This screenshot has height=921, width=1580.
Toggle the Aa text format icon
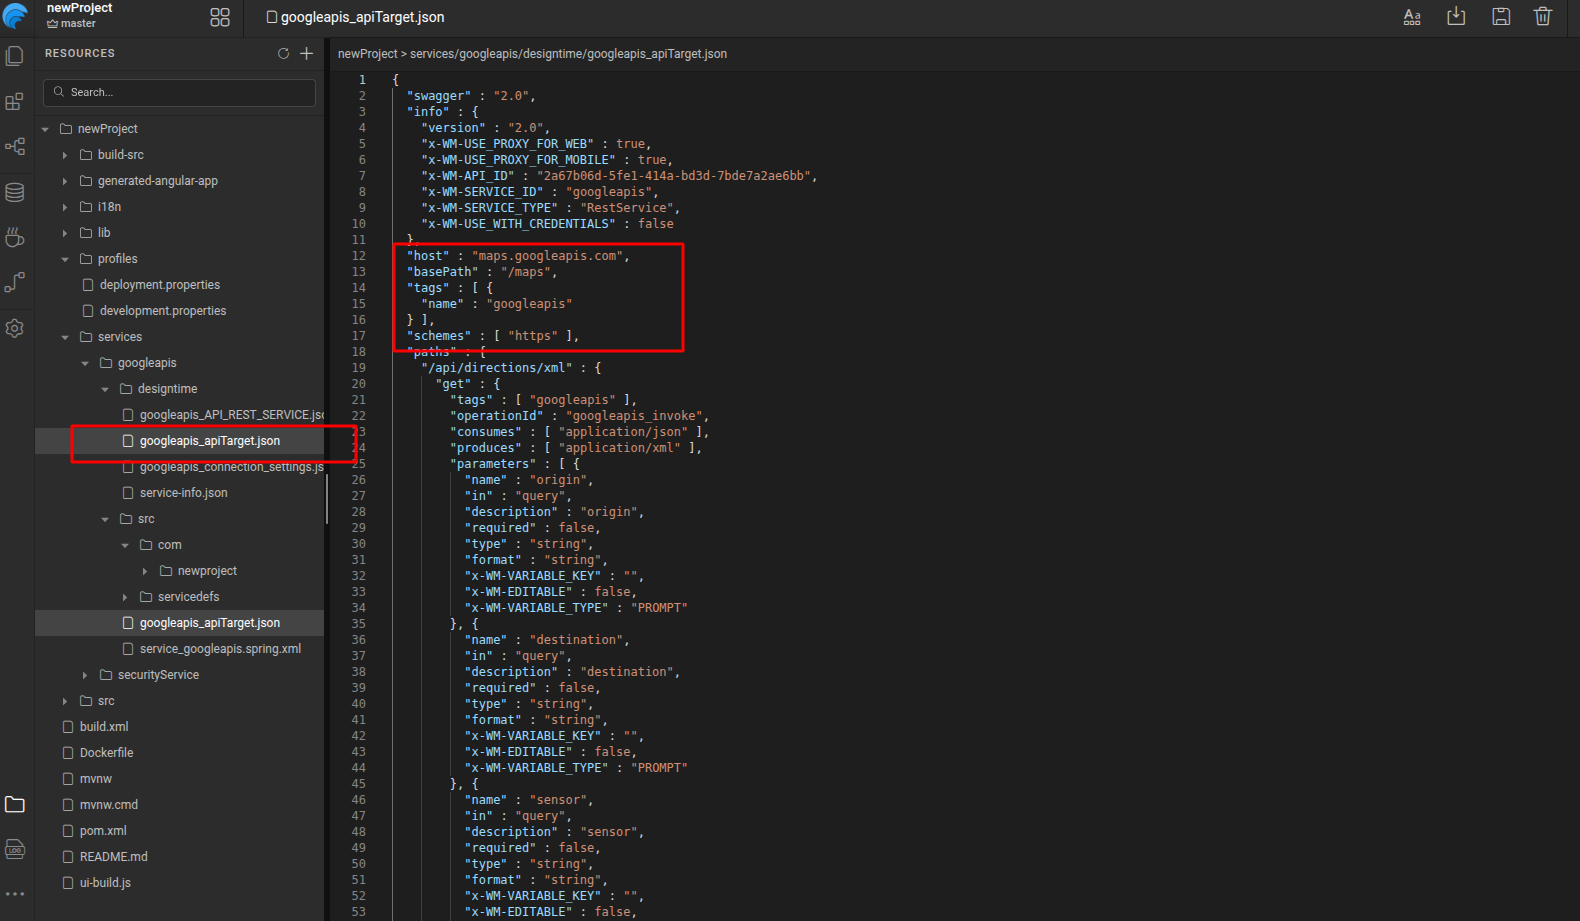(1412, 16)
